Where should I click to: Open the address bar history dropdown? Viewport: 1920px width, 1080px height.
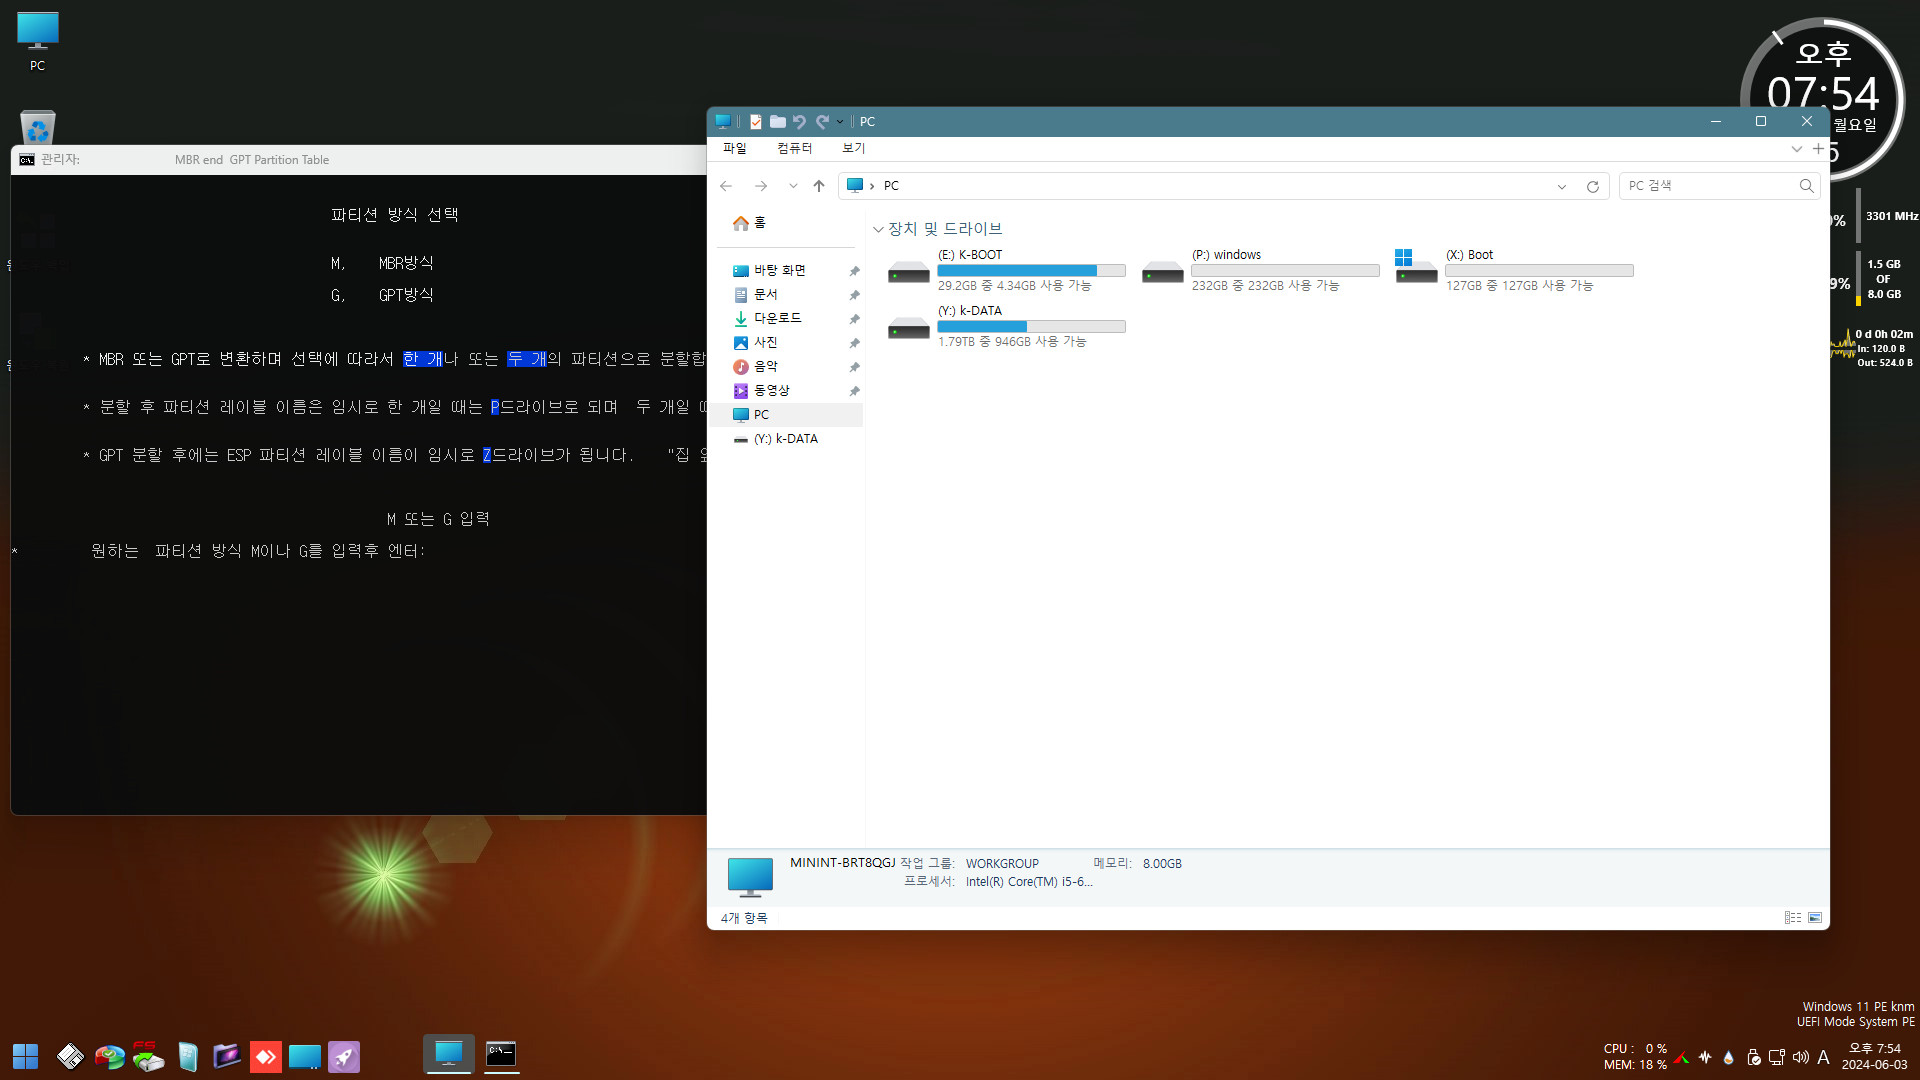coord(1561,187)
